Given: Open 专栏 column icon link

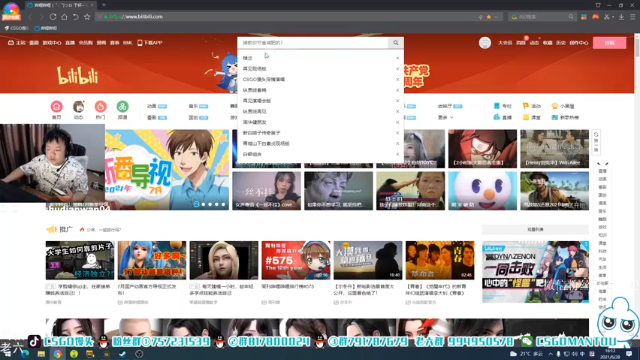Looking at the screenshot, I should coord(502,106).
